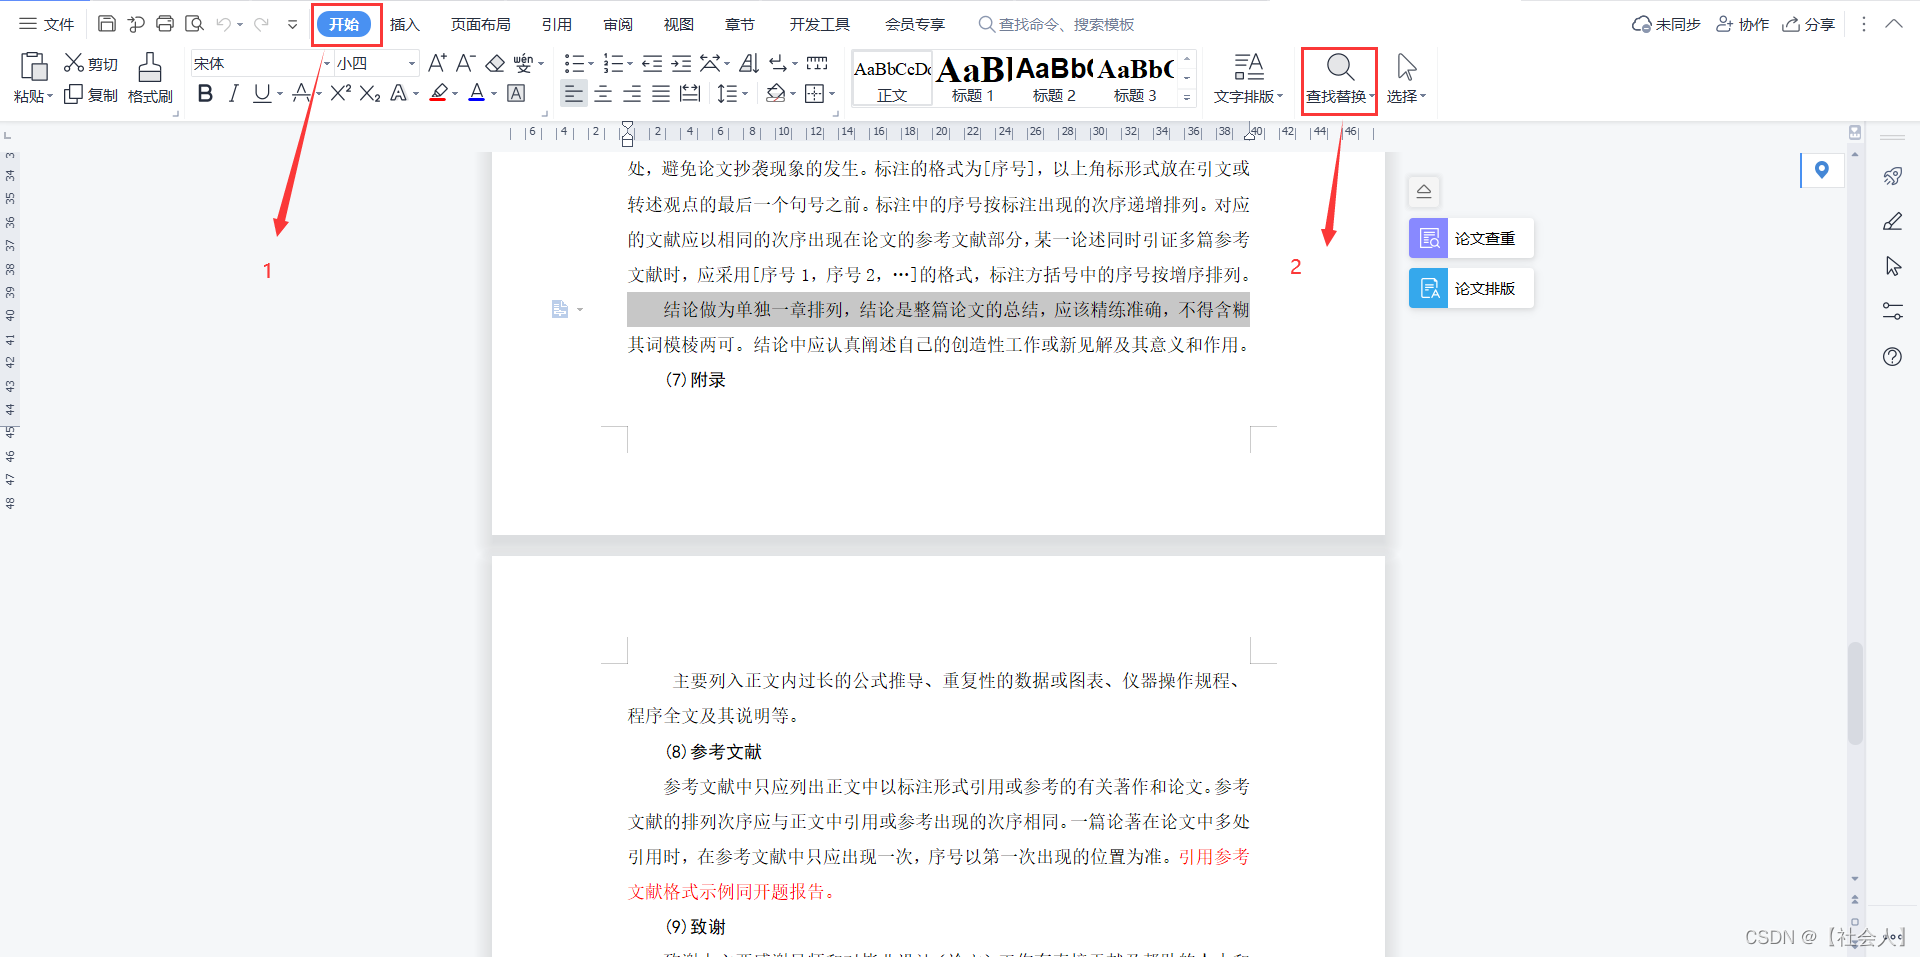
Task: Apply the font color (blue A)
Action: 477,93
